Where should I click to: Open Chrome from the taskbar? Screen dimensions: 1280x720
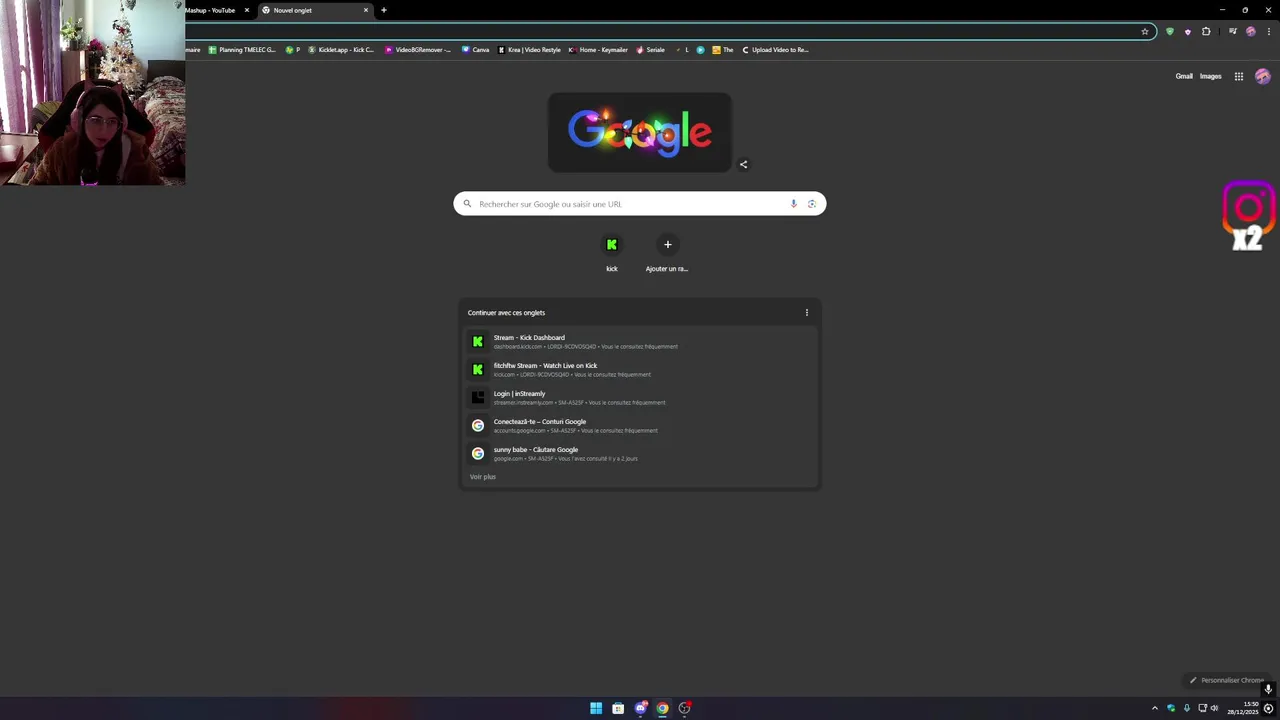[662, 708]
